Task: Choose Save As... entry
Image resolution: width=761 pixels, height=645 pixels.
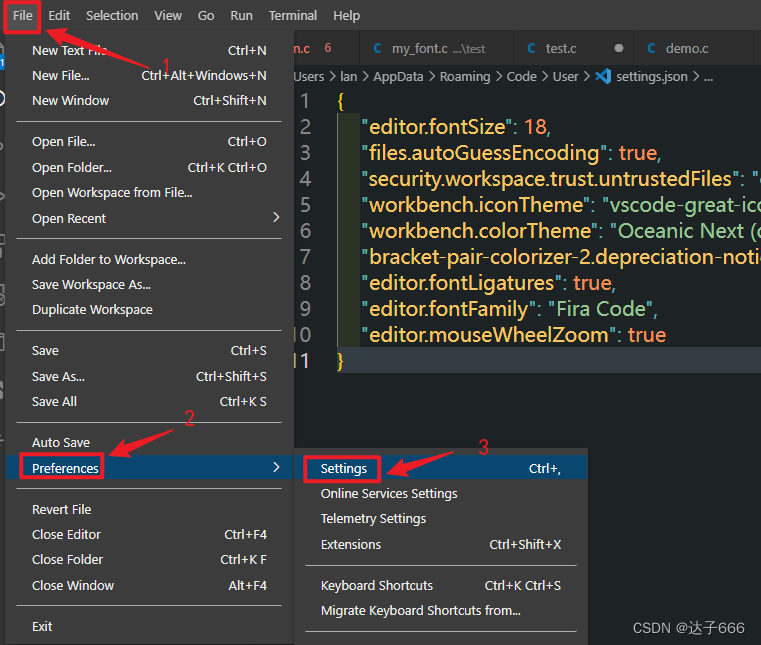Action: (149, 376)
